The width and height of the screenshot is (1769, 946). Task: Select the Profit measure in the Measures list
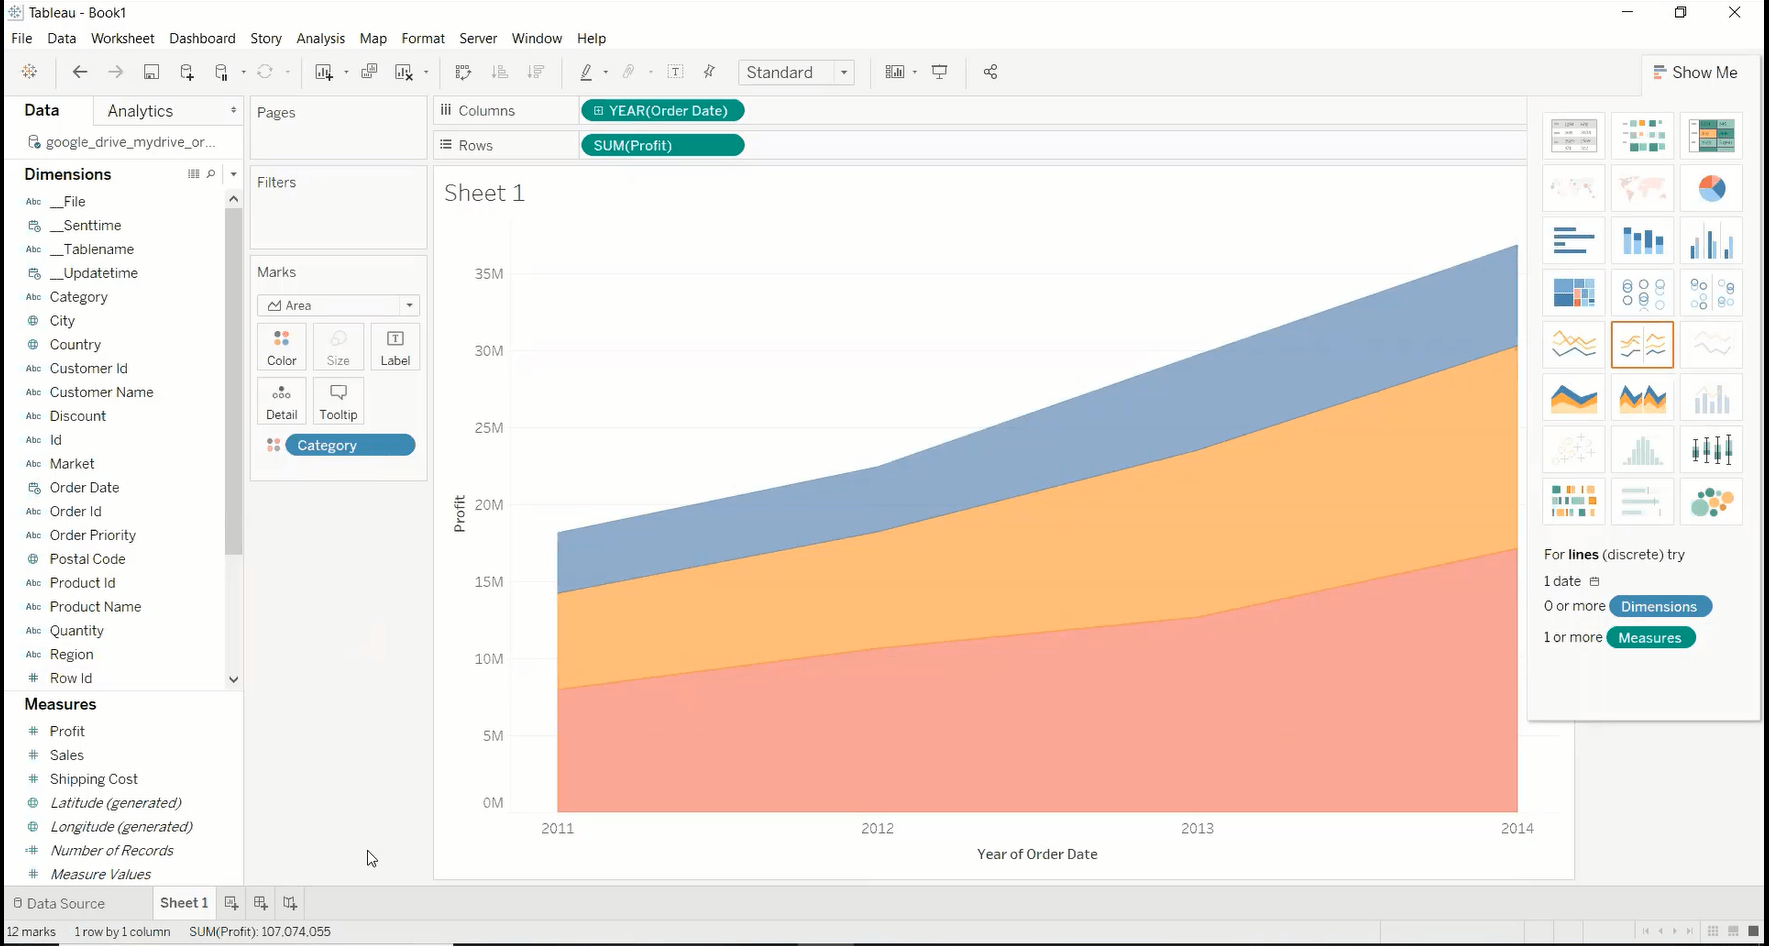click(67, 730)
